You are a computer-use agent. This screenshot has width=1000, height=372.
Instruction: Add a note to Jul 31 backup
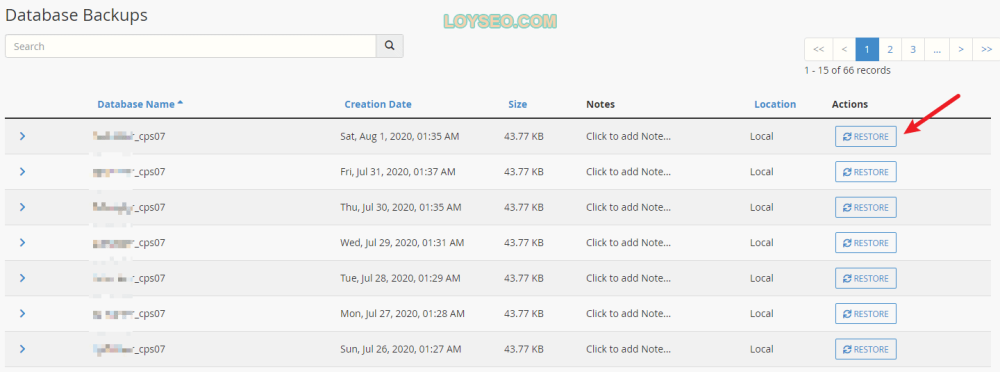[628, 172]
